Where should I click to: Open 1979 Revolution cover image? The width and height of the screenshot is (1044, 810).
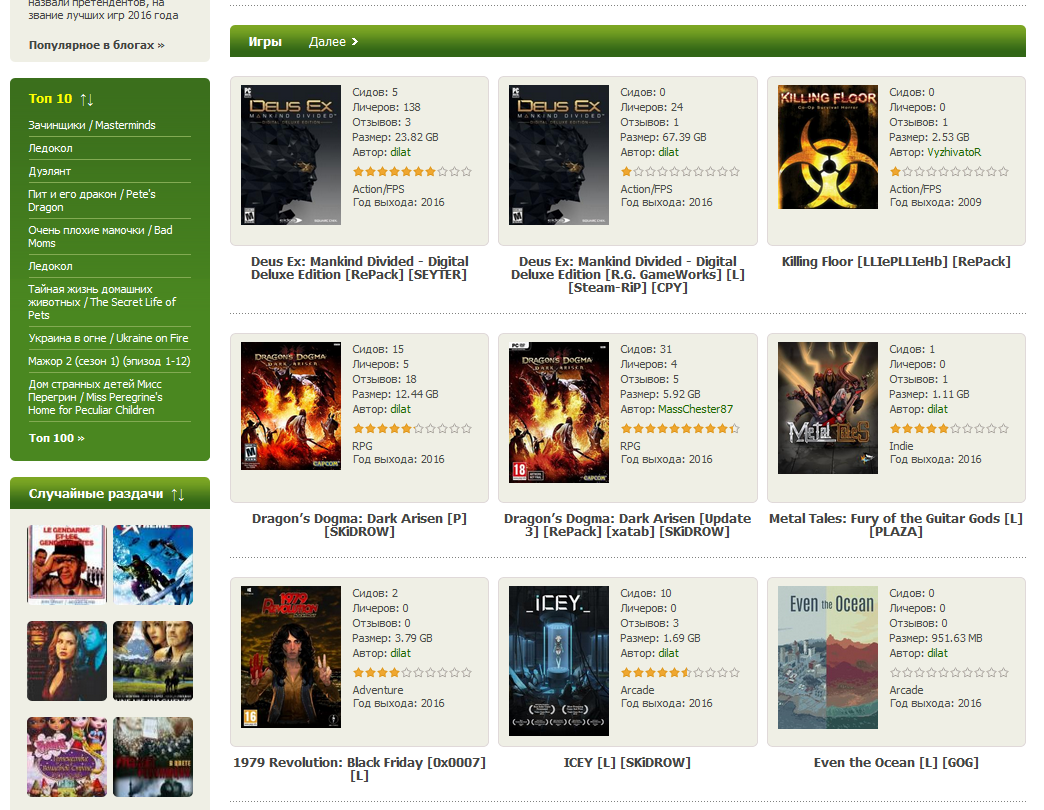point(291,657)
